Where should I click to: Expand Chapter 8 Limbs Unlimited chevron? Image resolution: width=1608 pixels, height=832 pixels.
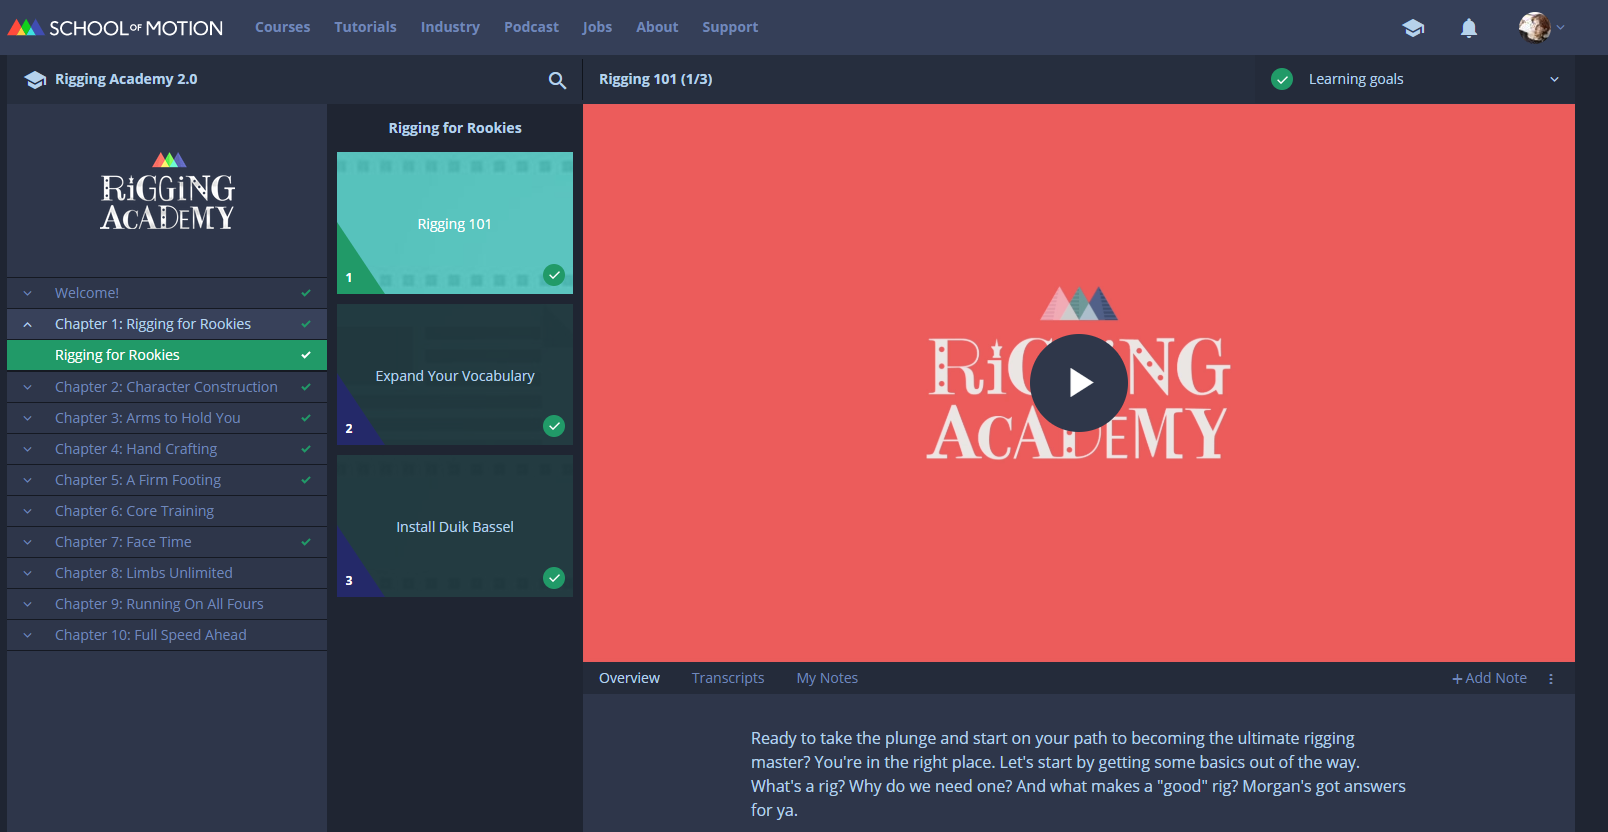point(28,573)
